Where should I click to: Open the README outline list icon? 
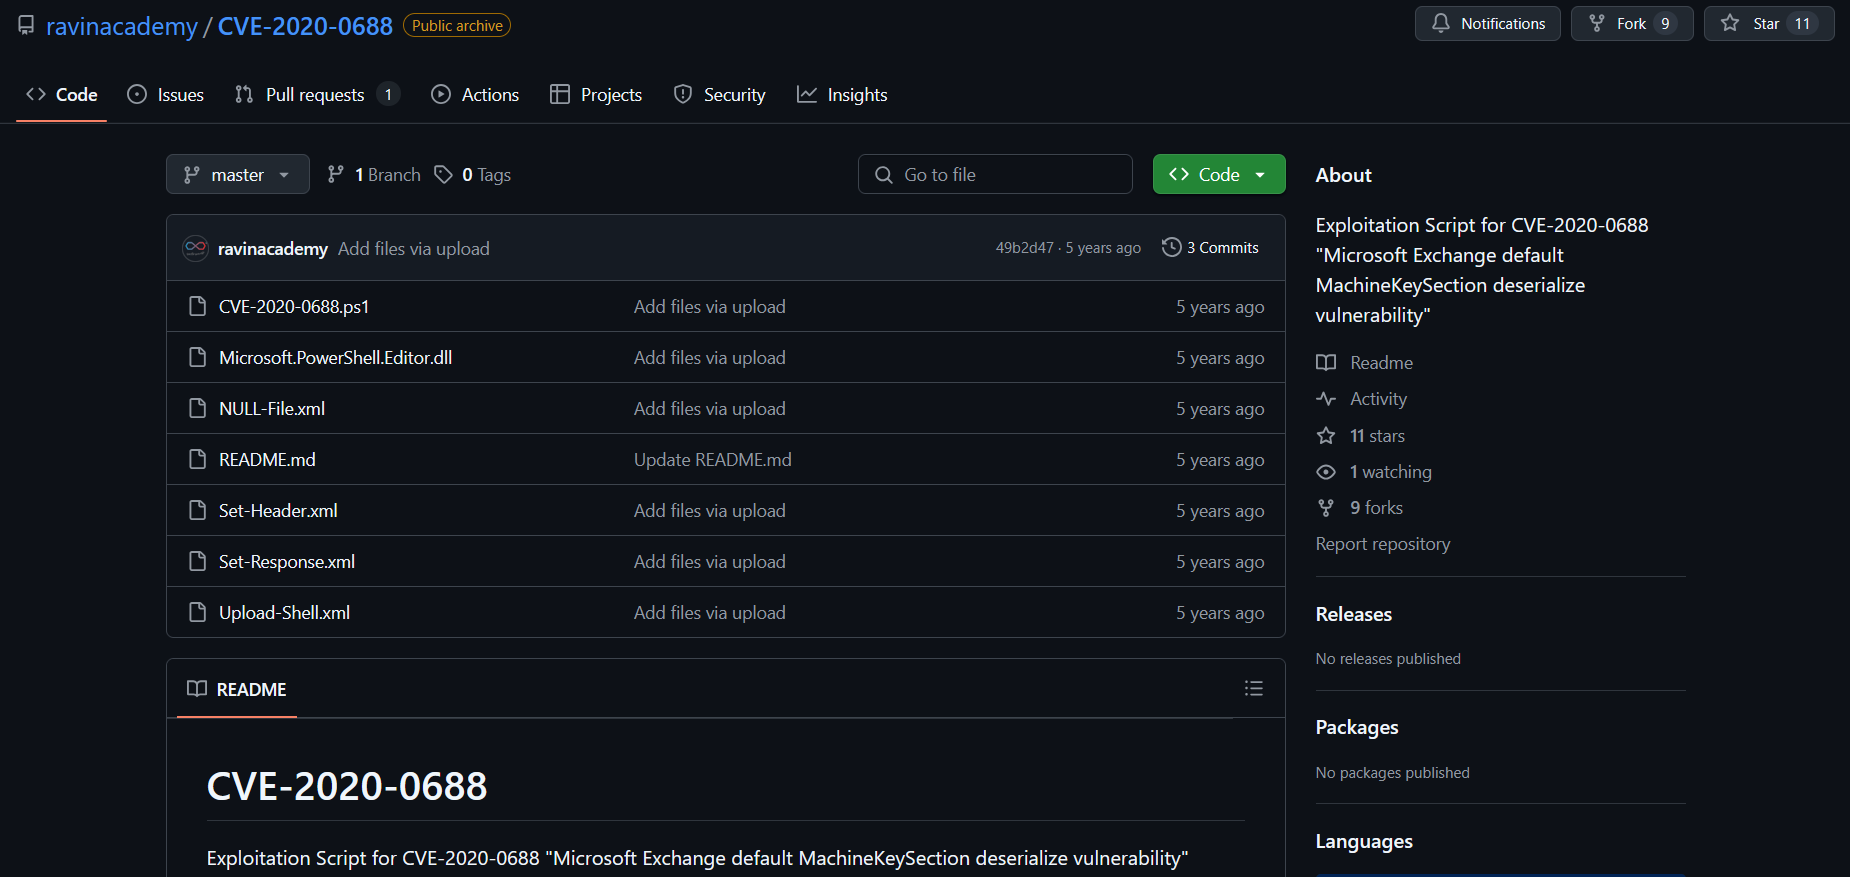(1254, 688)
